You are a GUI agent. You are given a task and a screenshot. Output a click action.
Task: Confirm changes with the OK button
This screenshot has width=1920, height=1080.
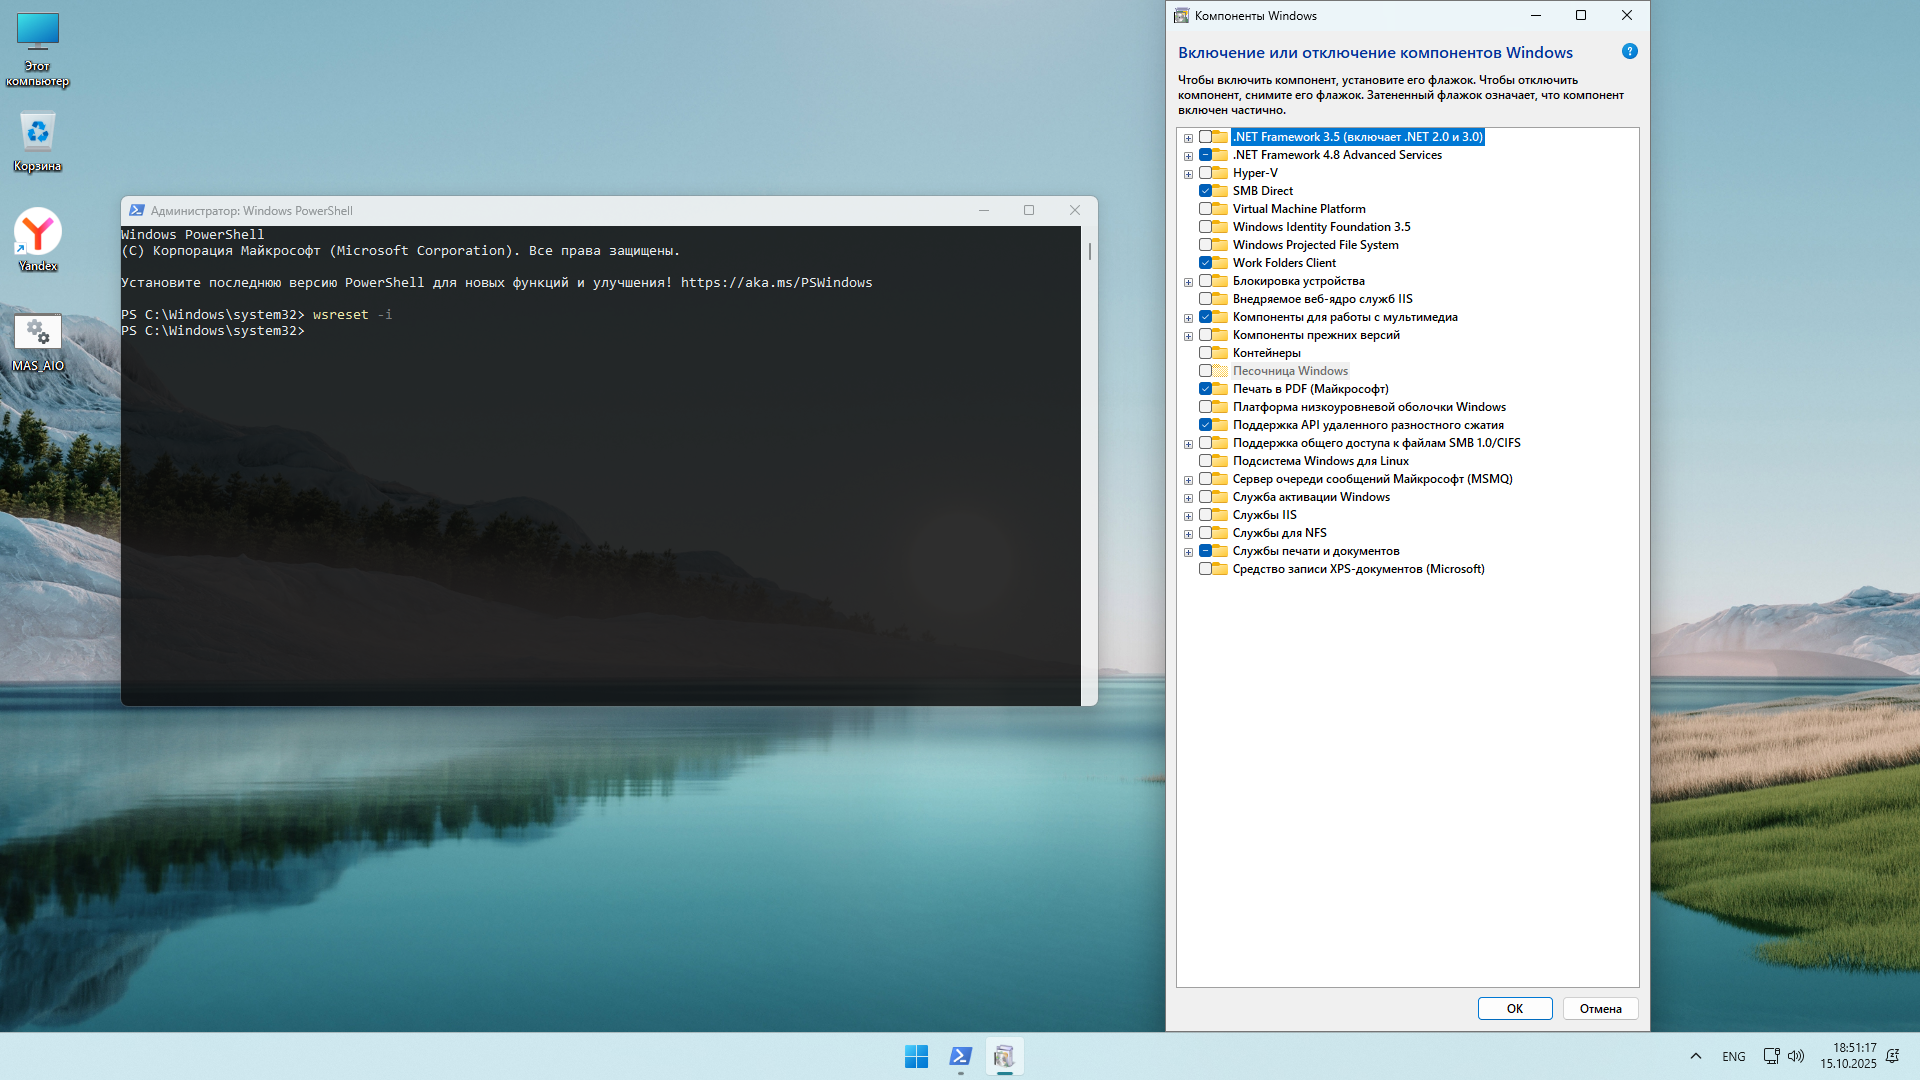(1514, 1008)
